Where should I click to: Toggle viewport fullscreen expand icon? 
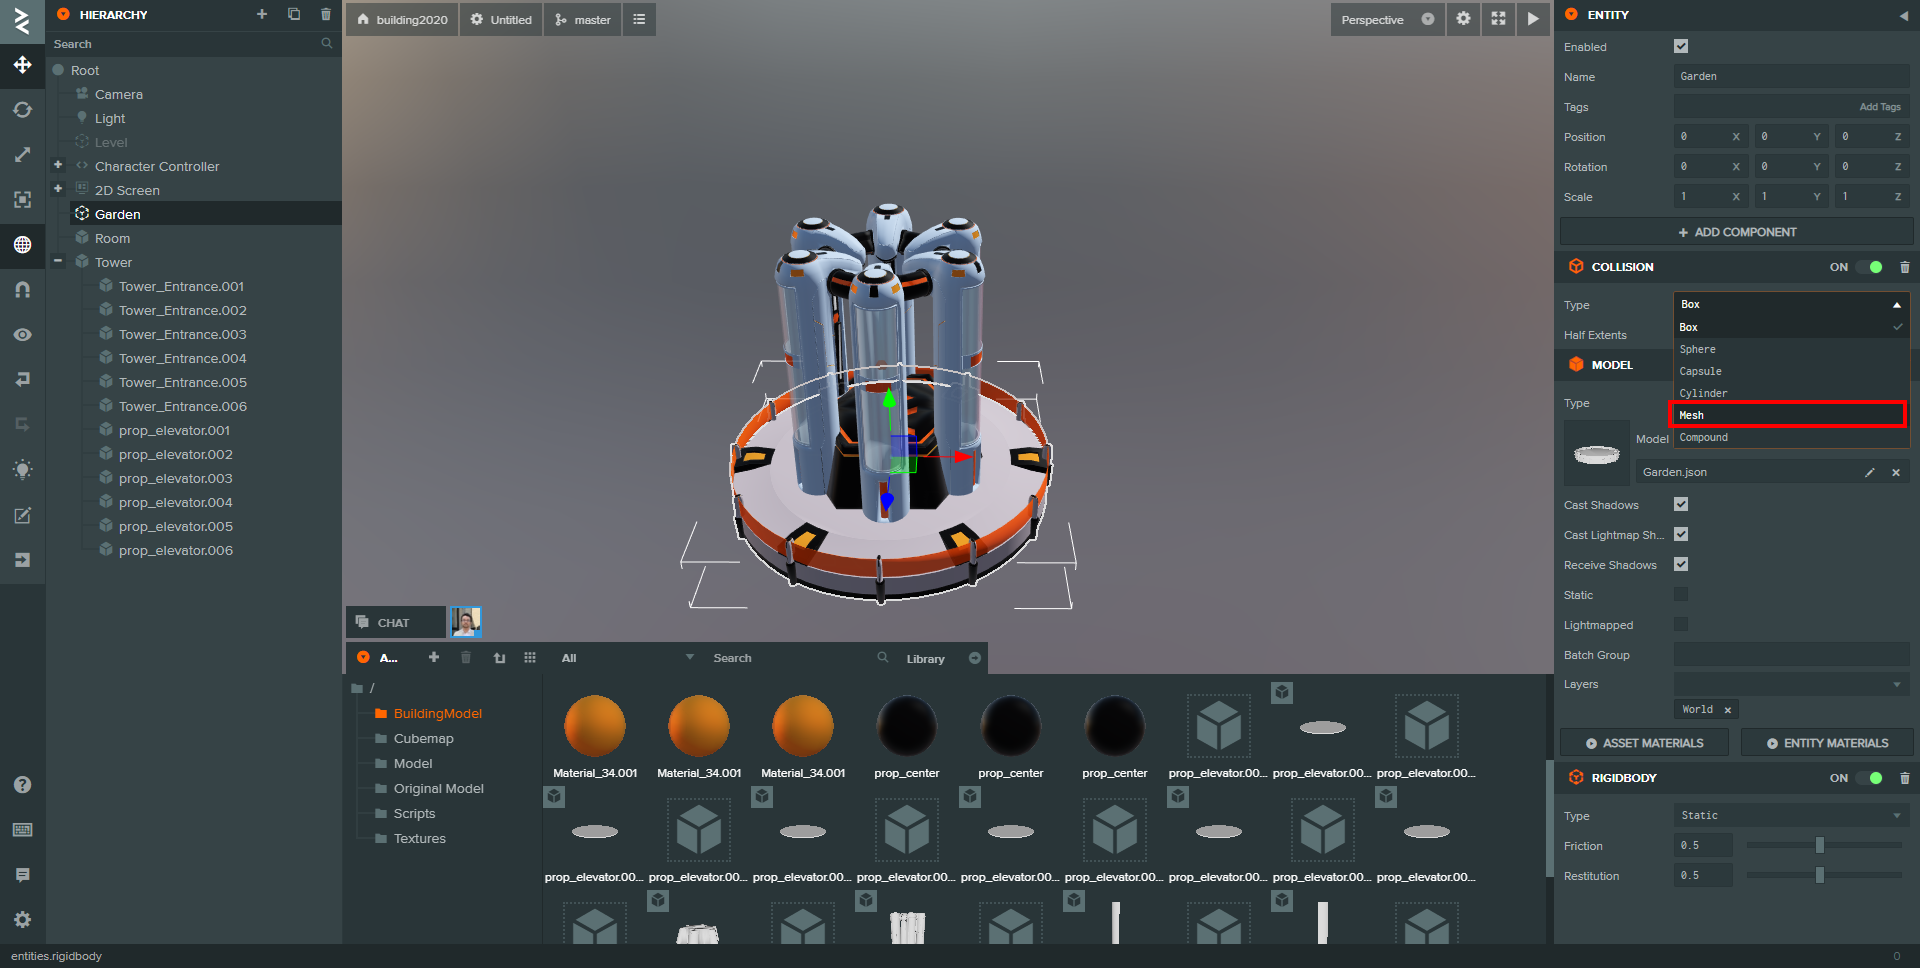point(1498,19)
